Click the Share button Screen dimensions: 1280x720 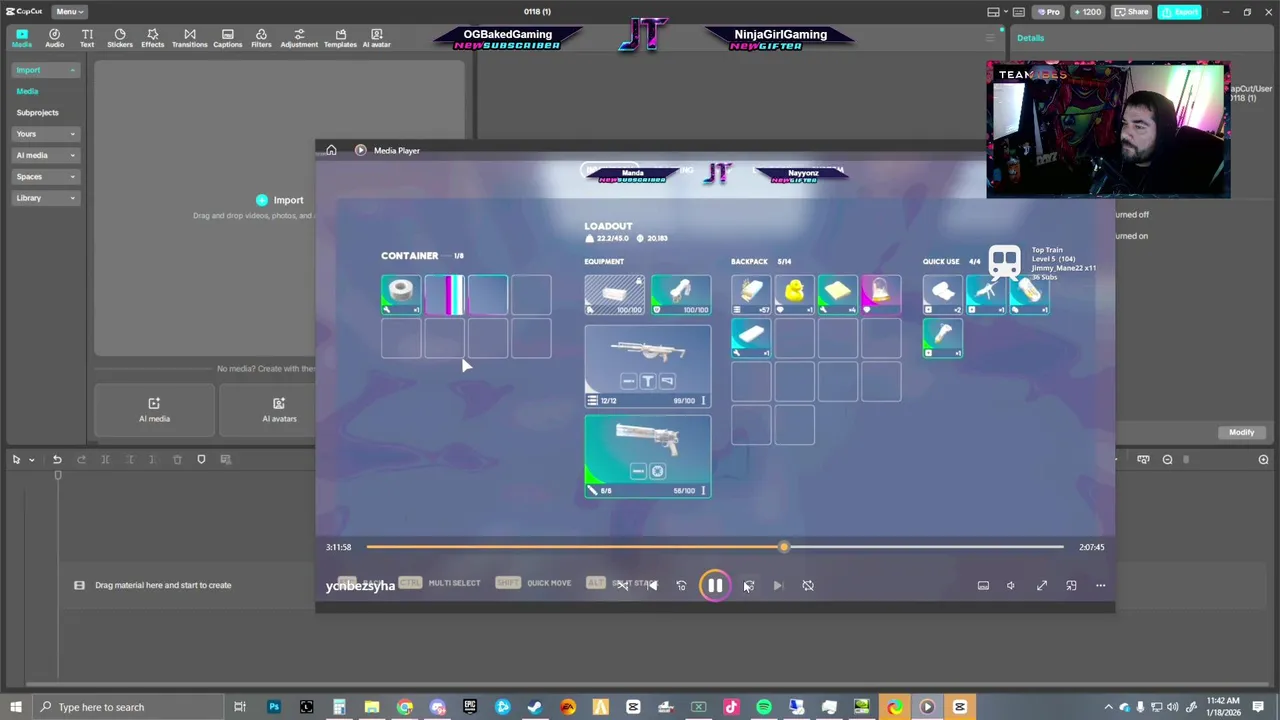[1132, 12]
